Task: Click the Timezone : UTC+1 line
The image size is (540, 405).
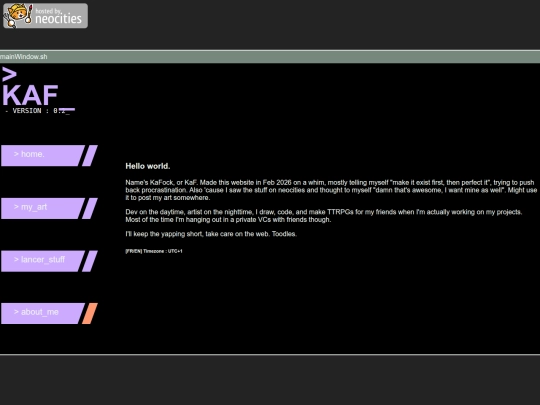Action: point(154,251)
